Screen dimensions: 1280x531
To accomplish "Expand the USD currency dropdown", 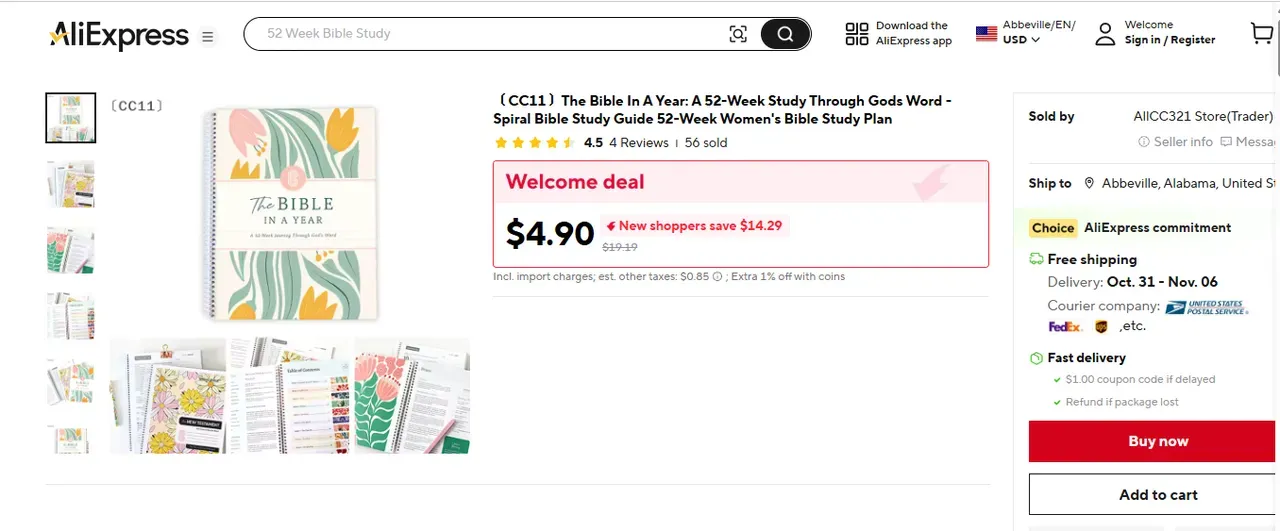I will 1022,40.
